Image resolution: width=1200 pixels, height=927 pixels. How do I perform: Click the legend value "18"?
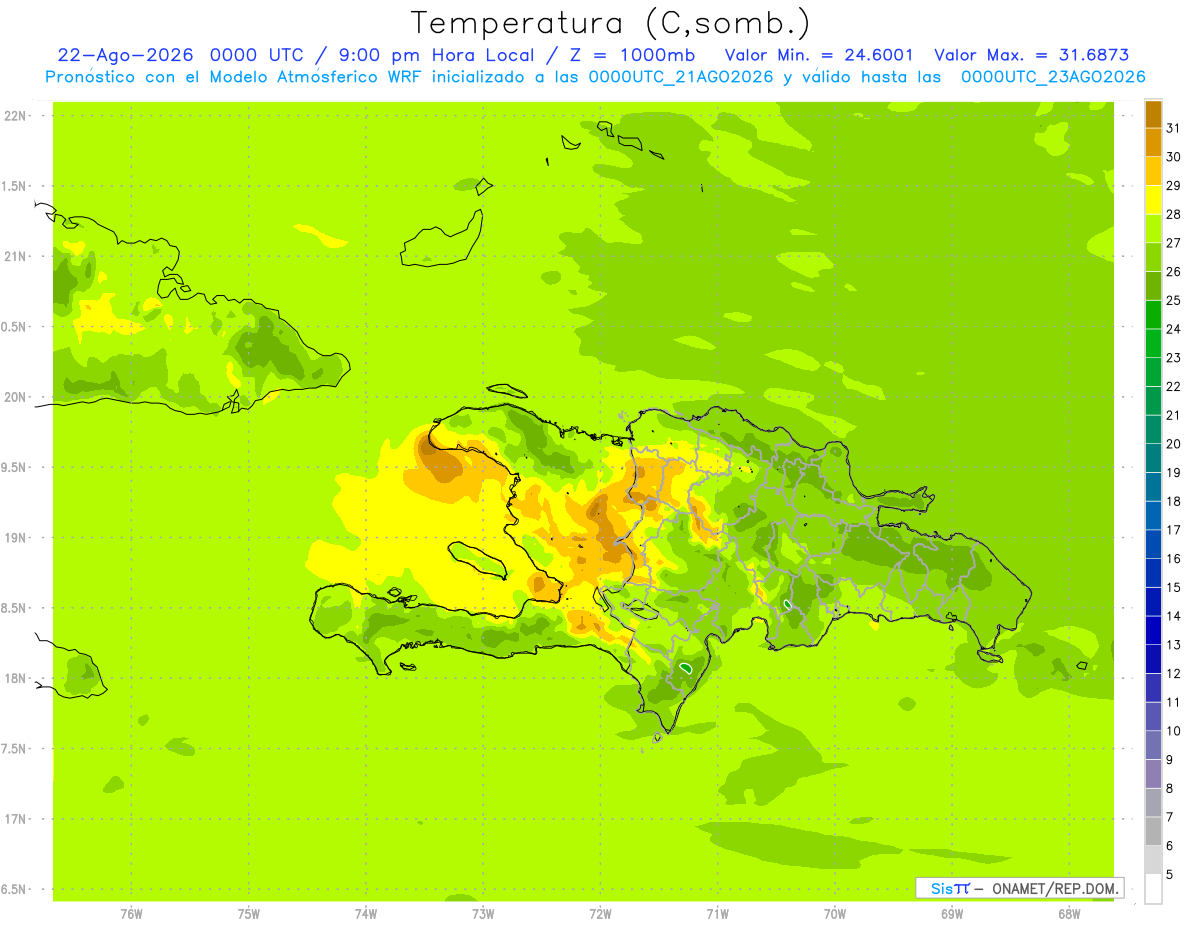(1174, 501)
